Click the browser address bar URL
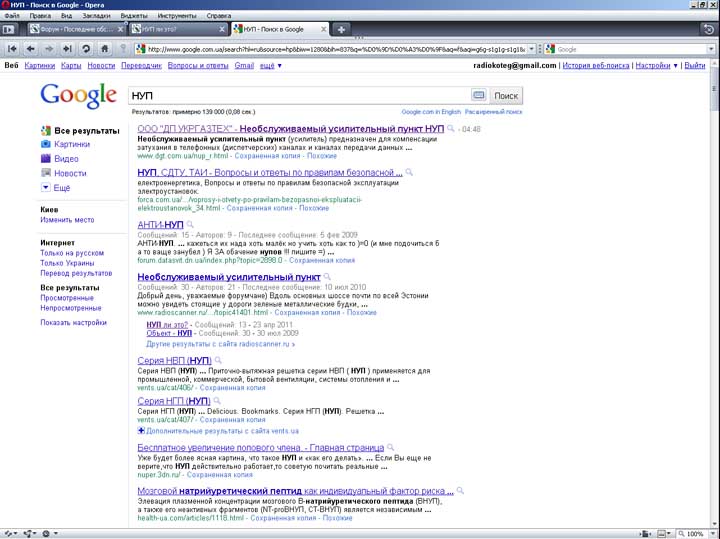 [x=335, y=49]
